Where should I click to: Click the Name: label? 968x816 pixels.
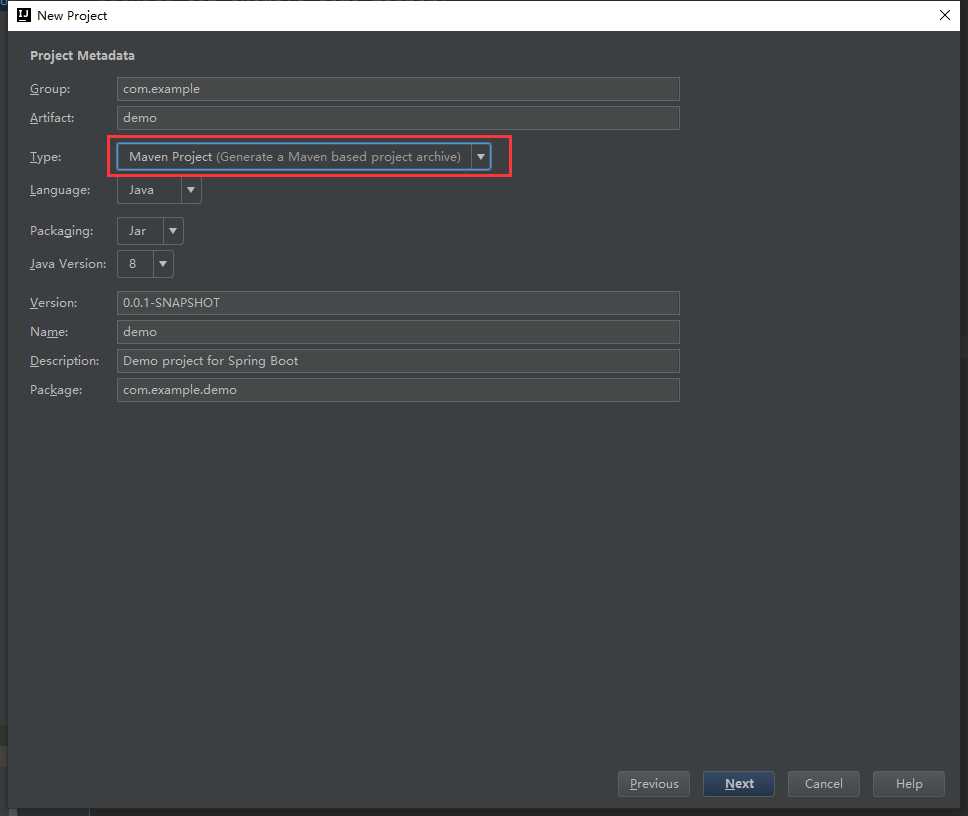(x=49, y=332)
